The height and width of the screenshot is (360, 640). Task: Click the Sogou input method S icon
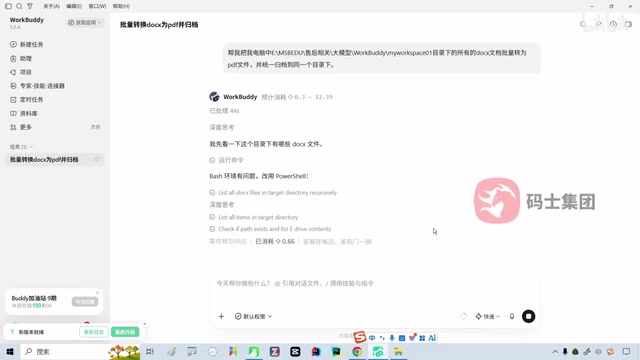[x=360, y=337]
